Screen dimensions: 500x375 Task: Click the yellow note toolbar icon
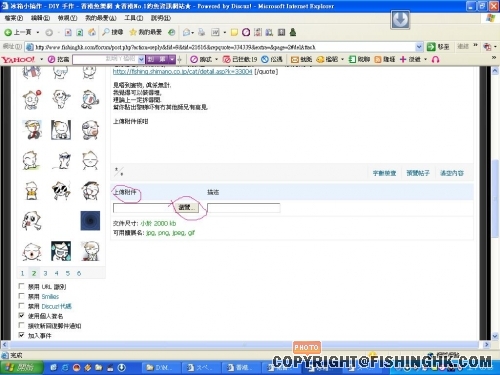[234, 32]
